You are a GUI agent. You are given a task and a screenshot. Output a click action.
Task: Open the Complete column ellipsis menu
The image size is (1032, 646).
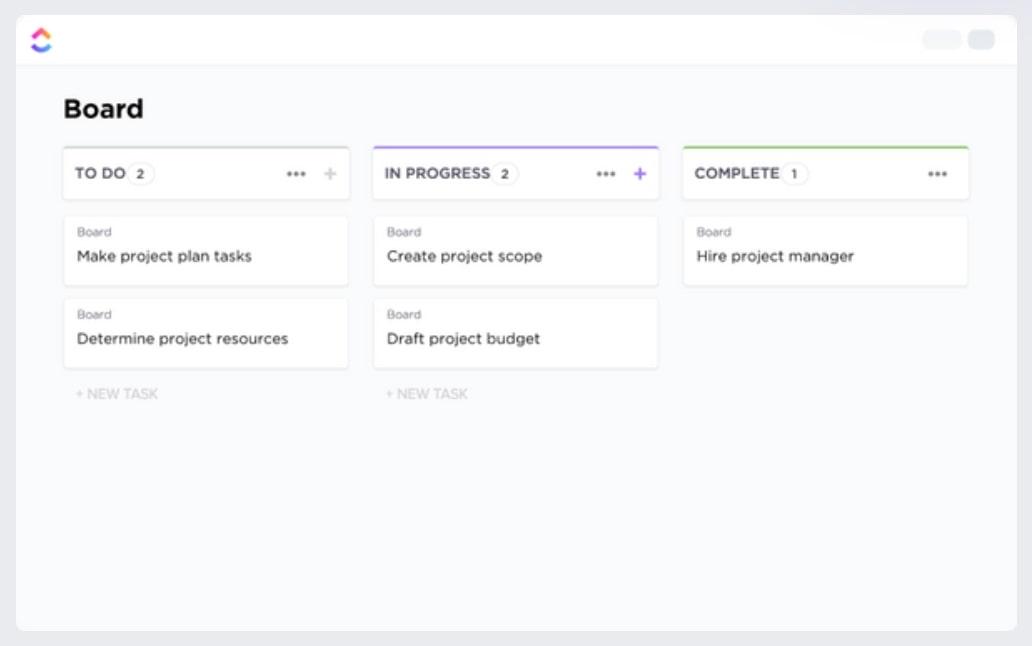pyautogui.click(x=937, y=174)
